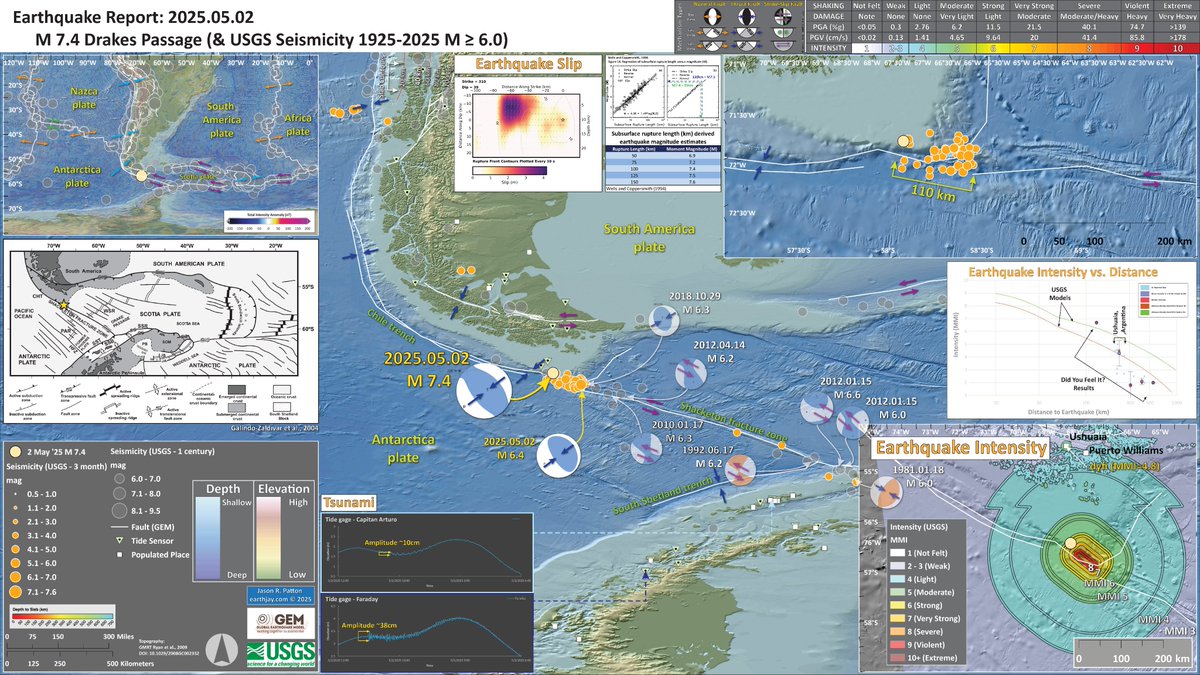Toggle the Normal fault legend symbol
The height and width of the screenshot is (675, 1200).
tap(712, 16)
